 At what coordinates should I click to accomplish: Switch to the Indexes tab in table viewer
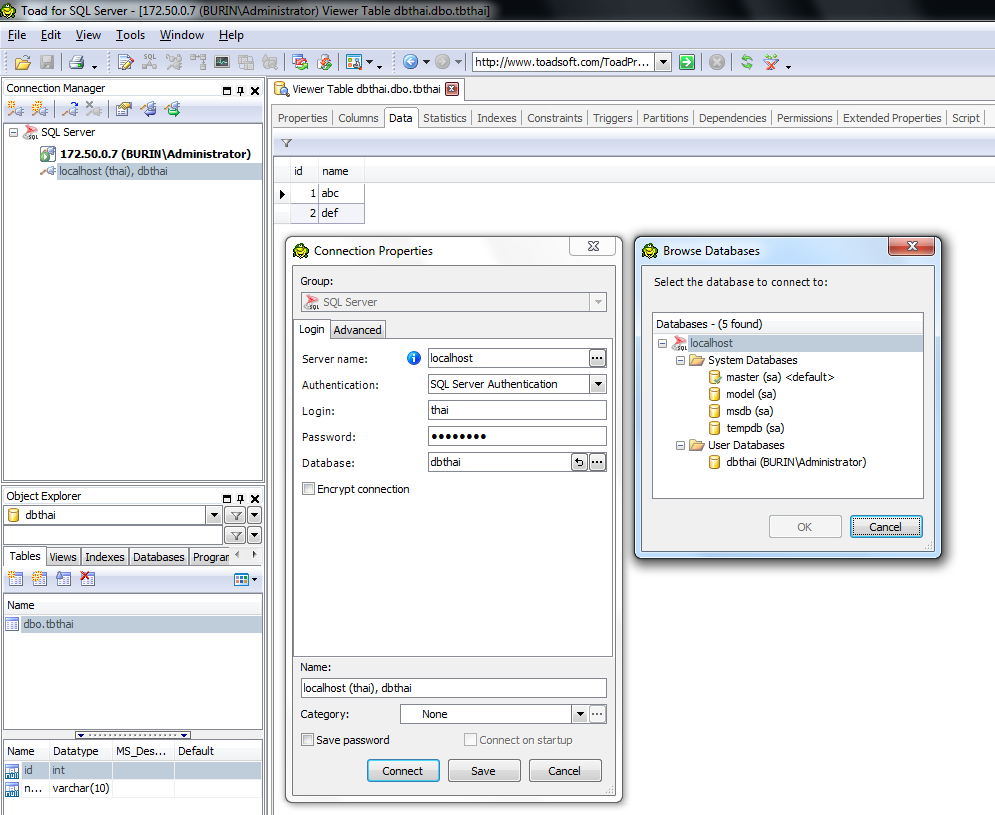[x=496, y=118]
